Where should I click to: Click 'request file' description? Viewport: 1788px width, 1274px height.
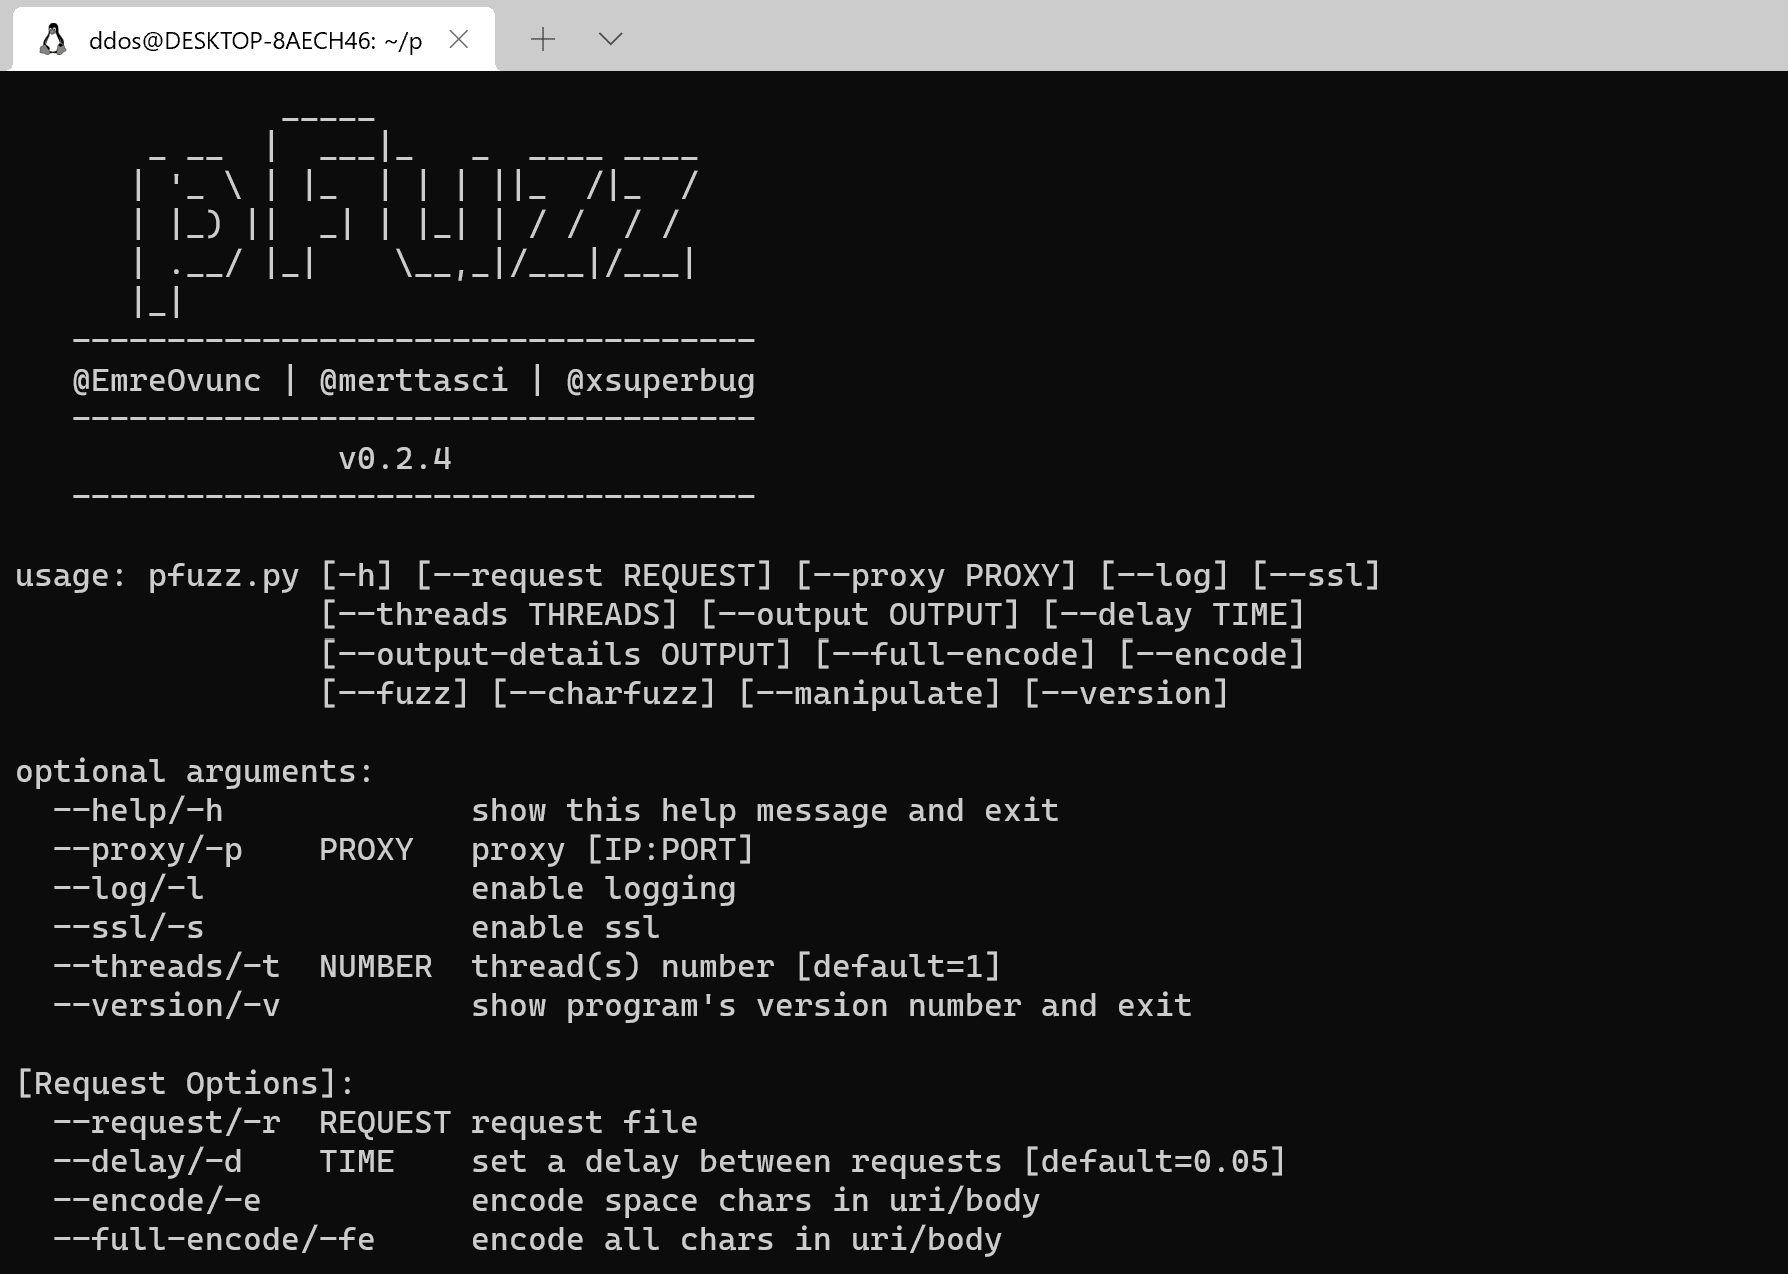(x=585, y=1123)
